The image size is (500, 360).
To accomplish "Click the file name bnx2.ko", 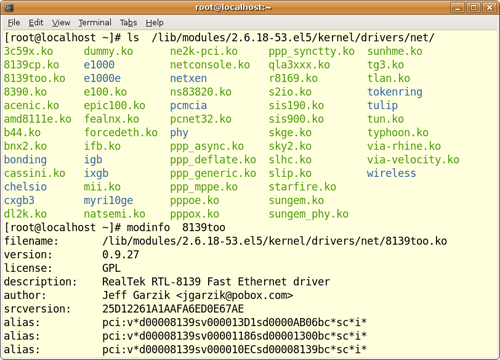I will [x=25, y=146].
